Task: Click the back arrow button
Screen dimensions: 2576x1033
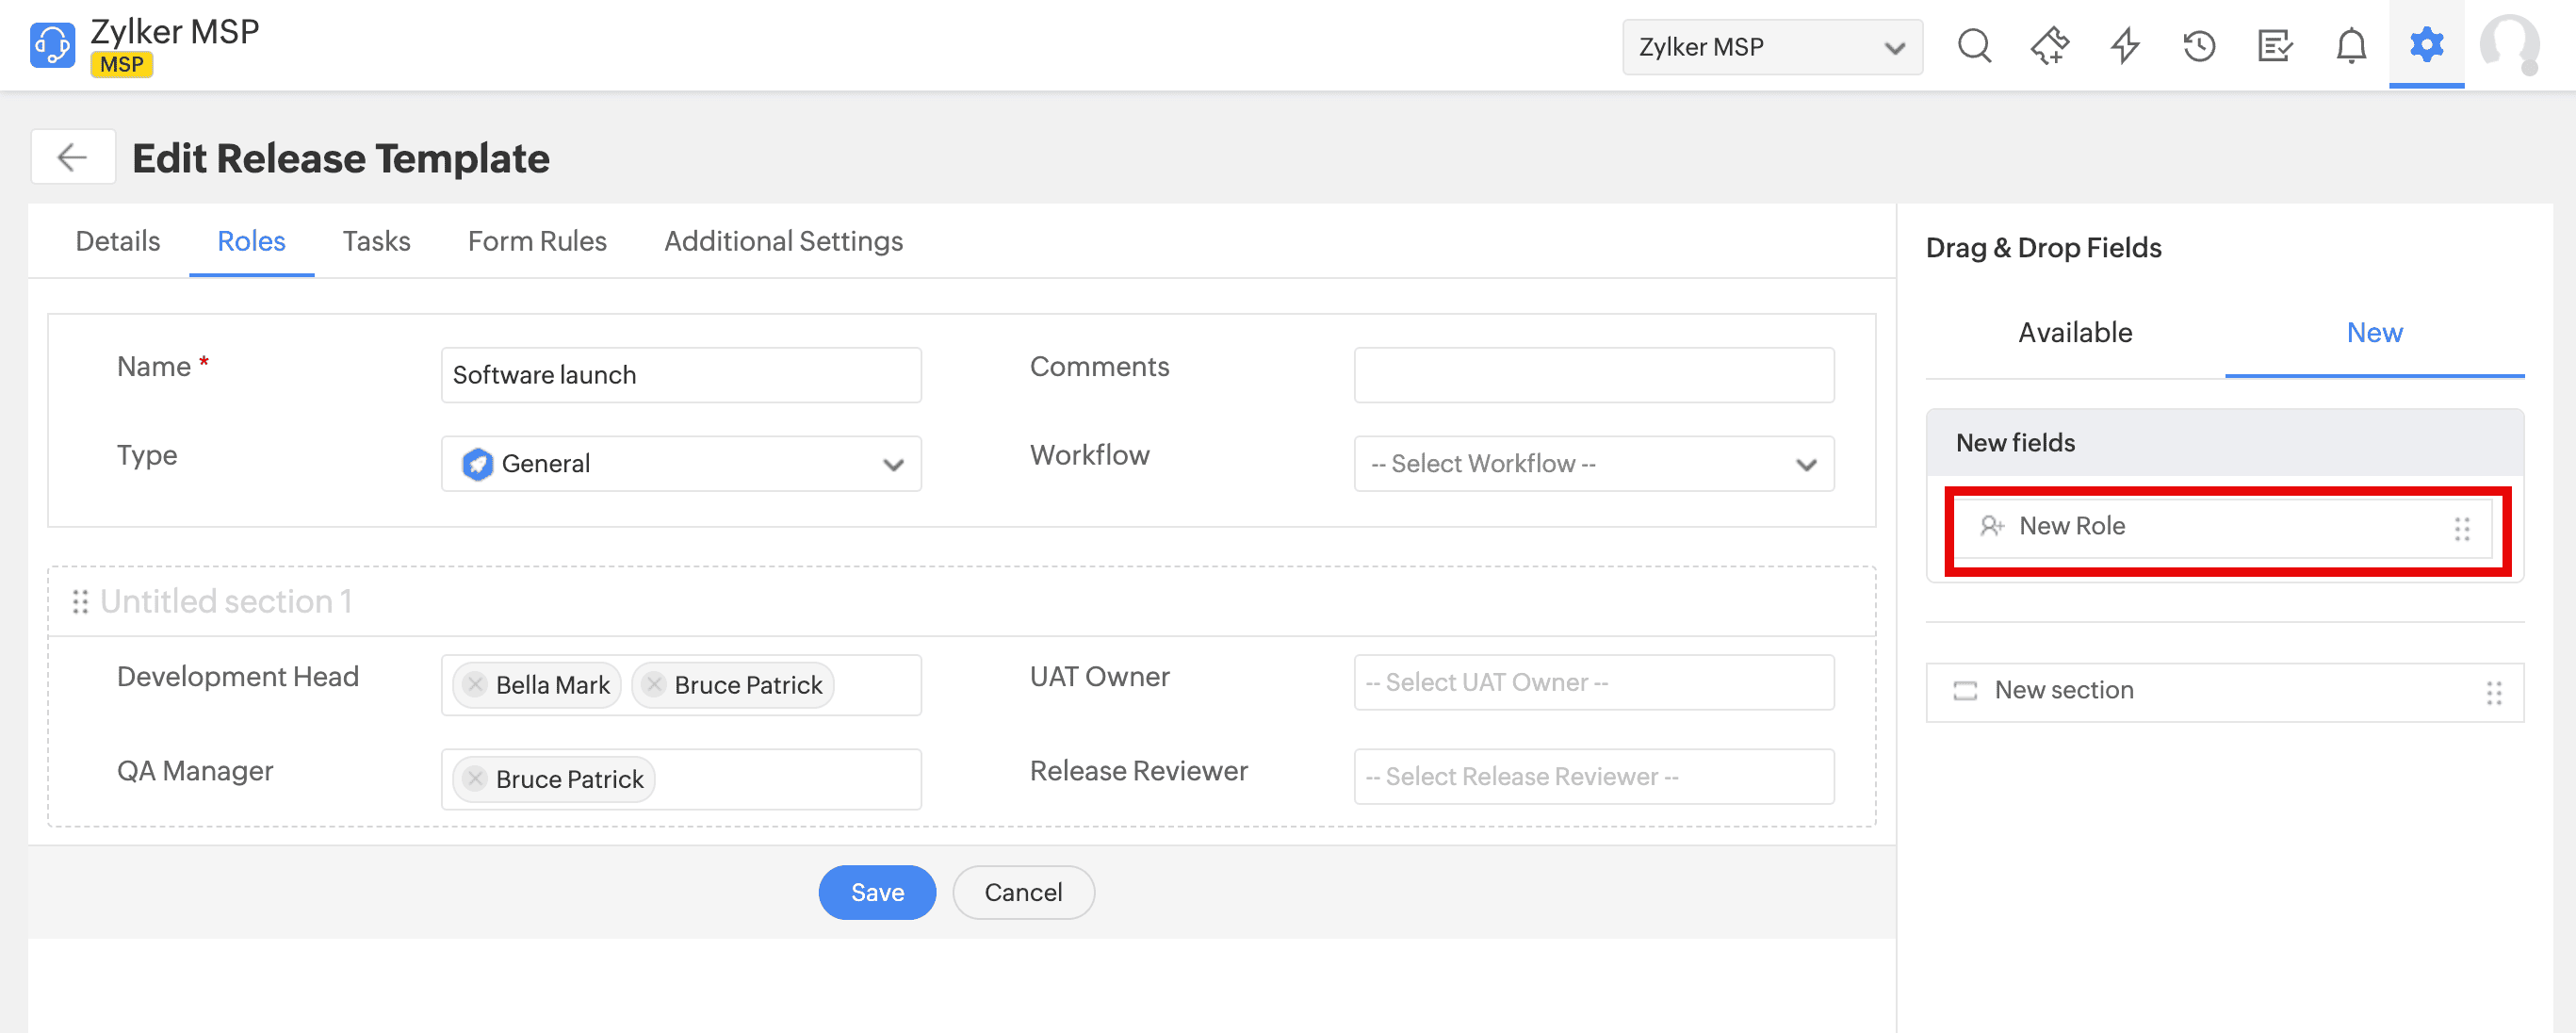Action: 72,157
